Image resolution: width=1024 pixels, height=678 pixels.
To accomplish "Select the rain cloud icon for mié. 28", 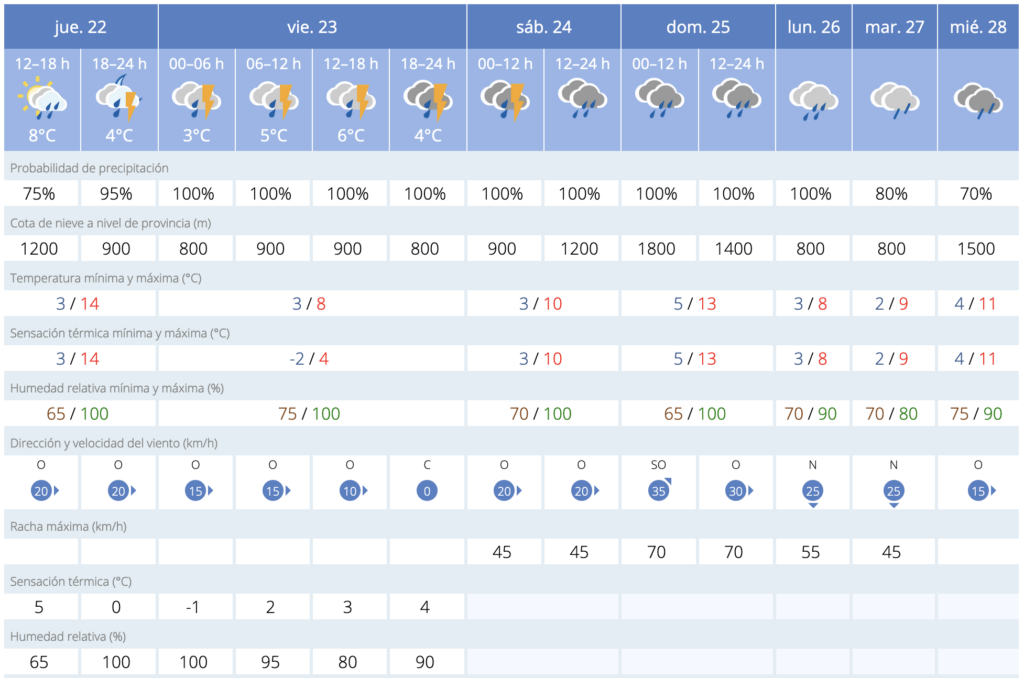I will point(978,99).
